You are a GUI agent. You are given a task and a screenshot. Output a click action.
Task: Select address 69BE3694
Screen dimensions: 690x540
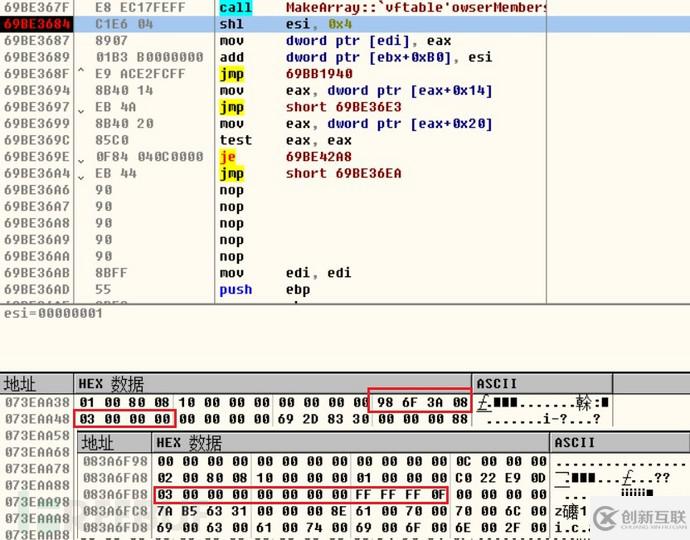tap(37, 90)
